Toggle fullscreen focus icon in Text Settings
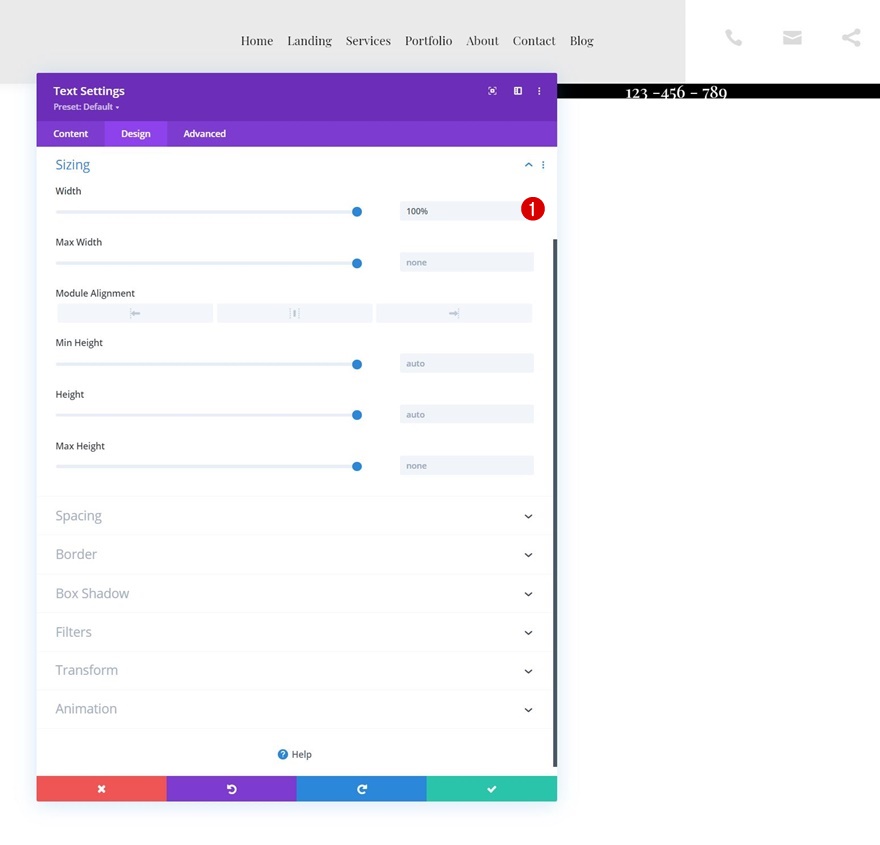The image size is (880, 845). pos(492,91)
